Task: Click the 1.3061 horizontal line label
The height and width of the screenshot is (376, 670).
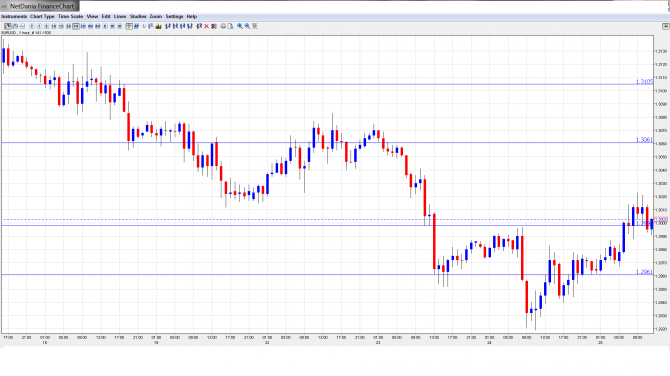Action: coord(644,140)
